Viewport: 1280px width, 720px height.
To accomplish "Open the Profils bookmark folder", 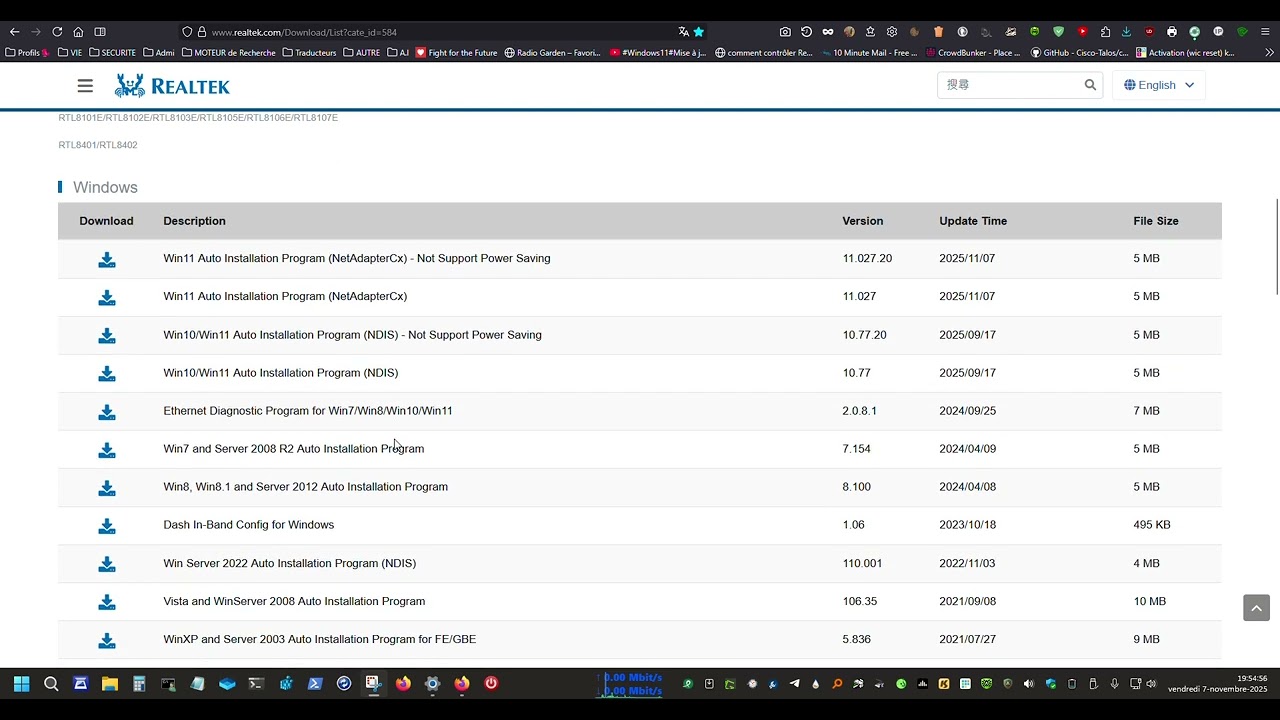I will click(27, 53).
